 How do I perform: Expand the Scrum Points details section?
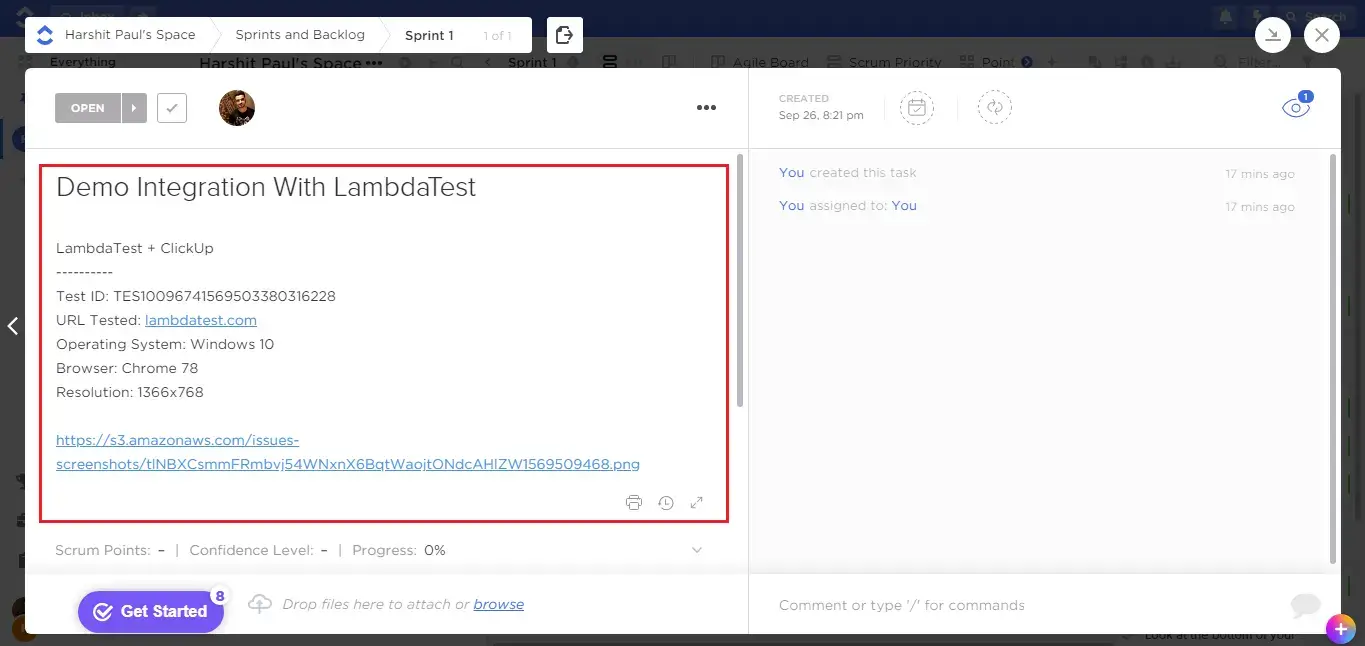696,550
